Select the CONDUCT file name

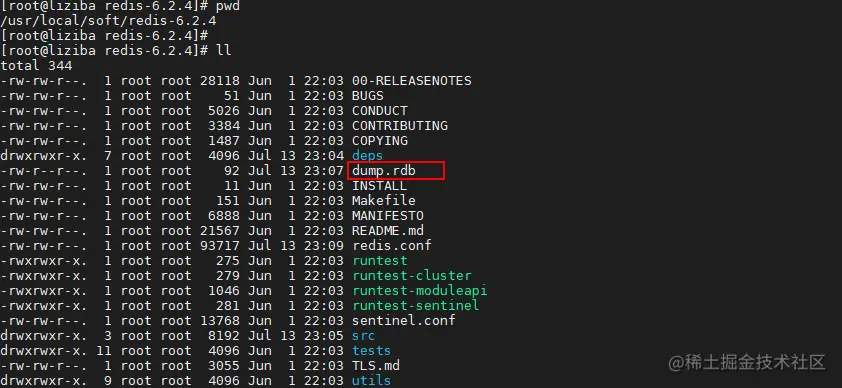pos(380,111)
